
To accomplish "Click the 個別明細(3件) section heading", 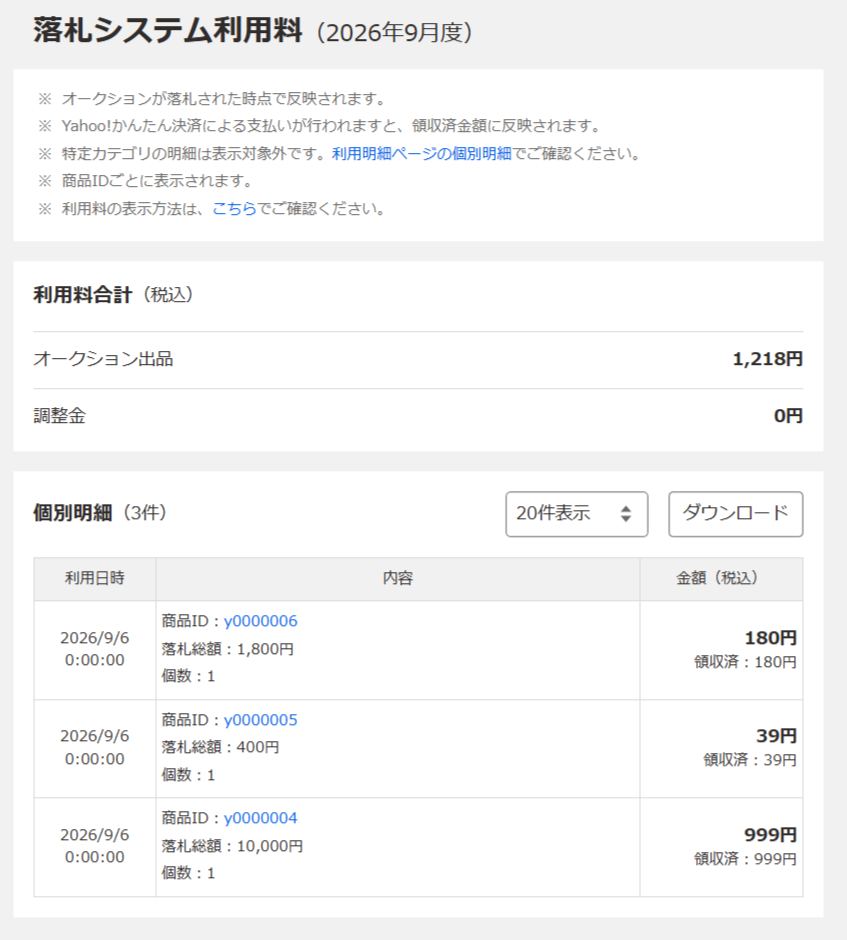I will [x=100, y=513].
